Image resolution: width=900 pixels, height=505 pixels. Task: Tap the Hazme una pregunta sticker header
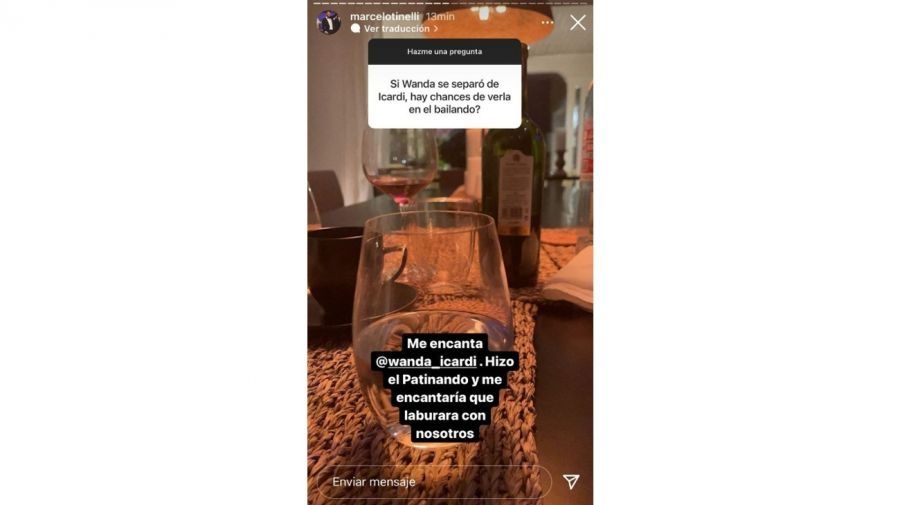pyautogui.click(x=445, y=52)
